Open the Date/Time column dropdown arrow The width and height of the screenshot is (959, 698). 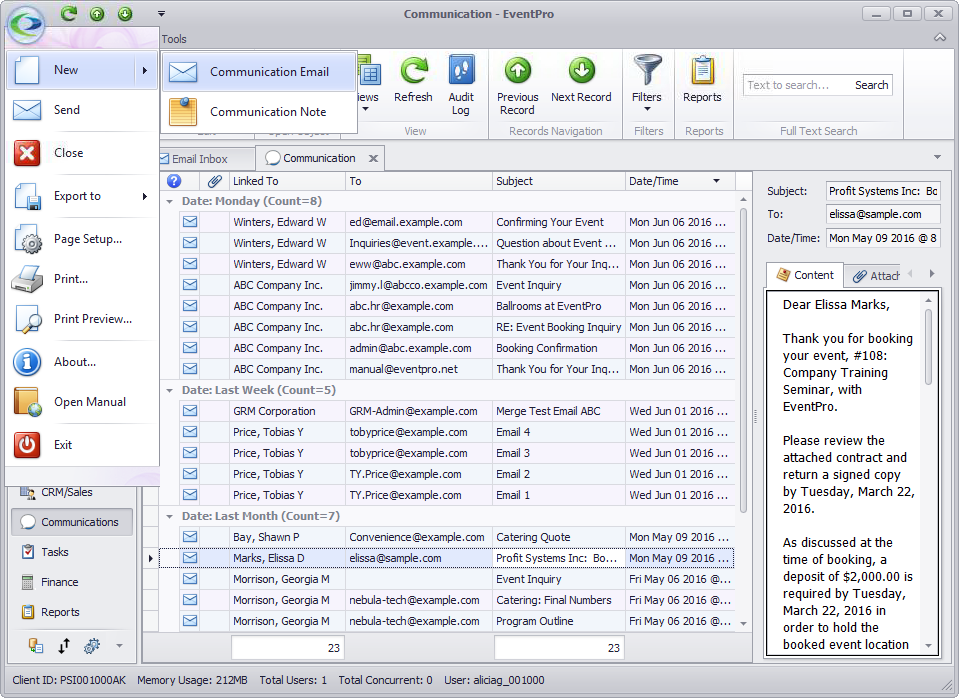pyautogui.click(x=716, y=181)
